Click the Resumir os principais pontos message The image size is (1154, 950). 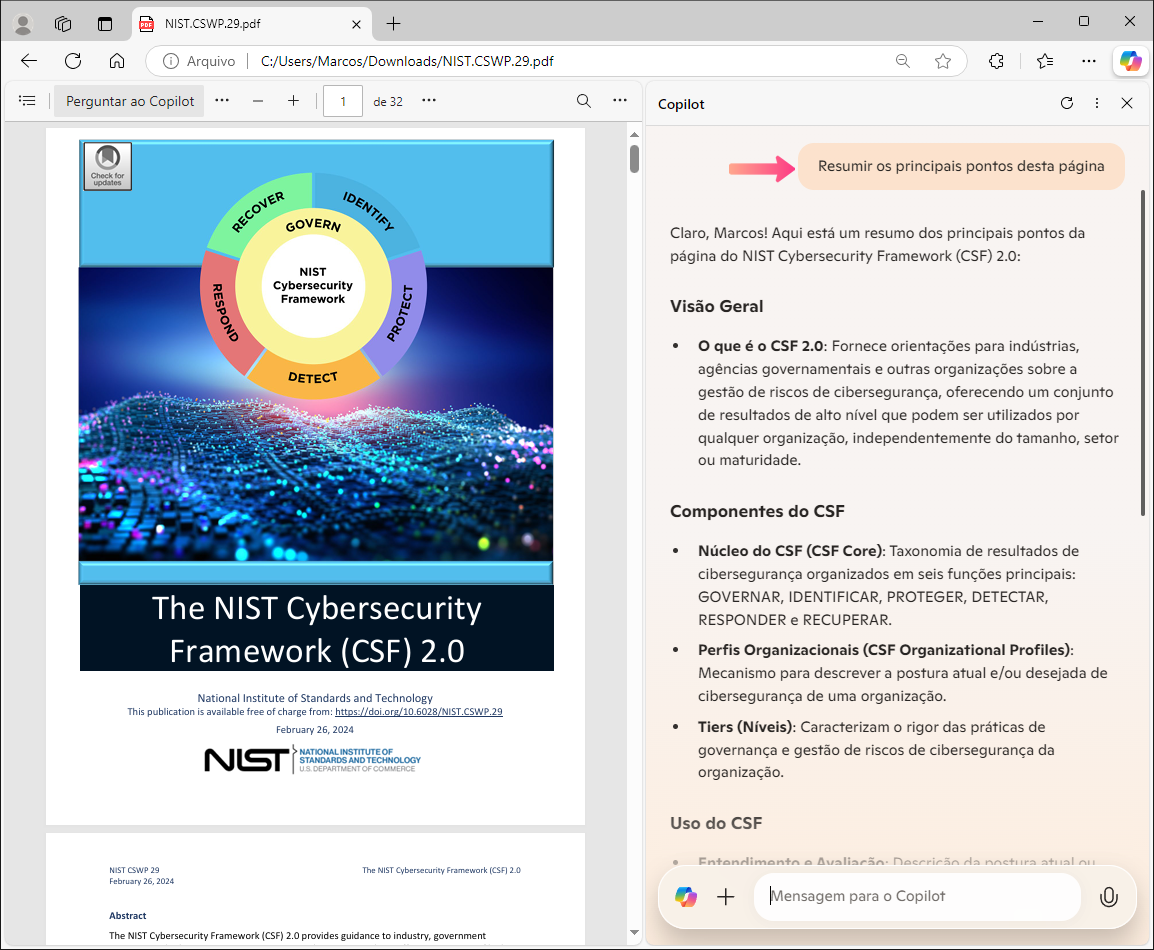tap(961, 166)
